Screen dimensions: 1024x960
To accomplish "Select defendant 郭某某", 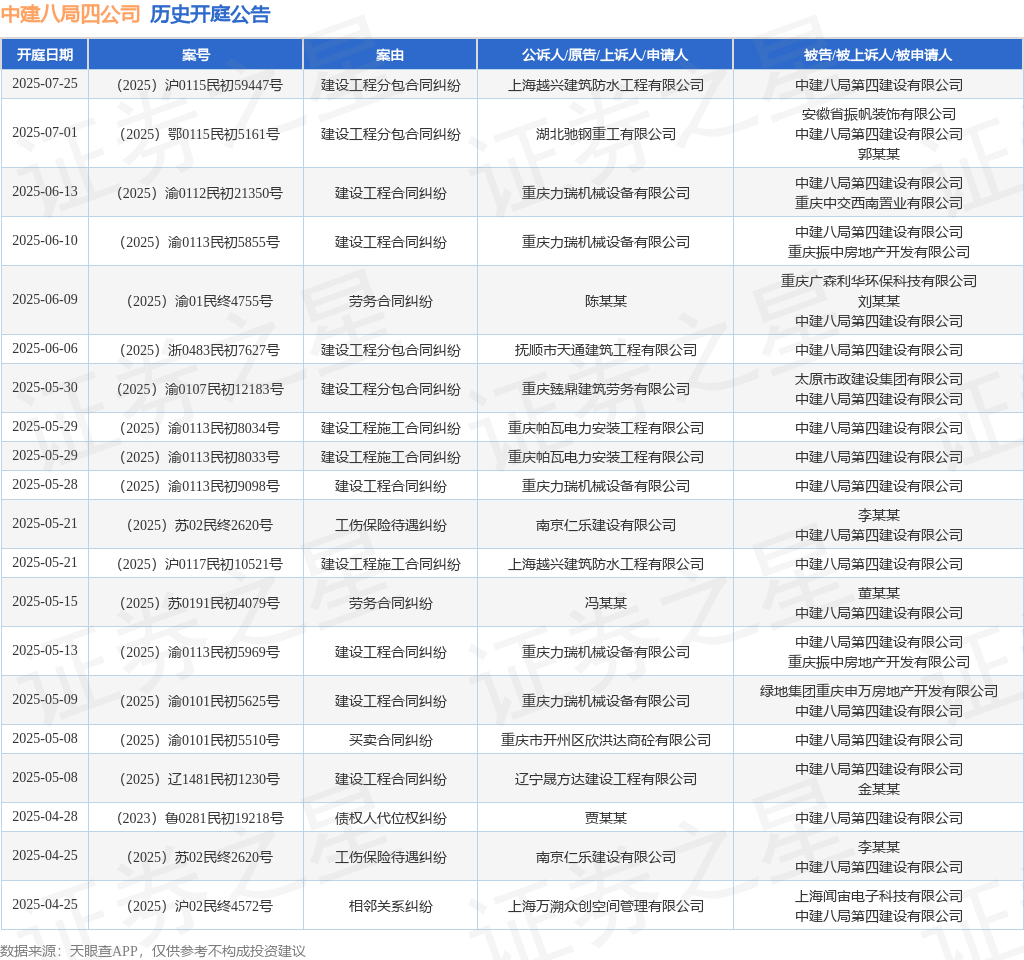I will (878, 154).
